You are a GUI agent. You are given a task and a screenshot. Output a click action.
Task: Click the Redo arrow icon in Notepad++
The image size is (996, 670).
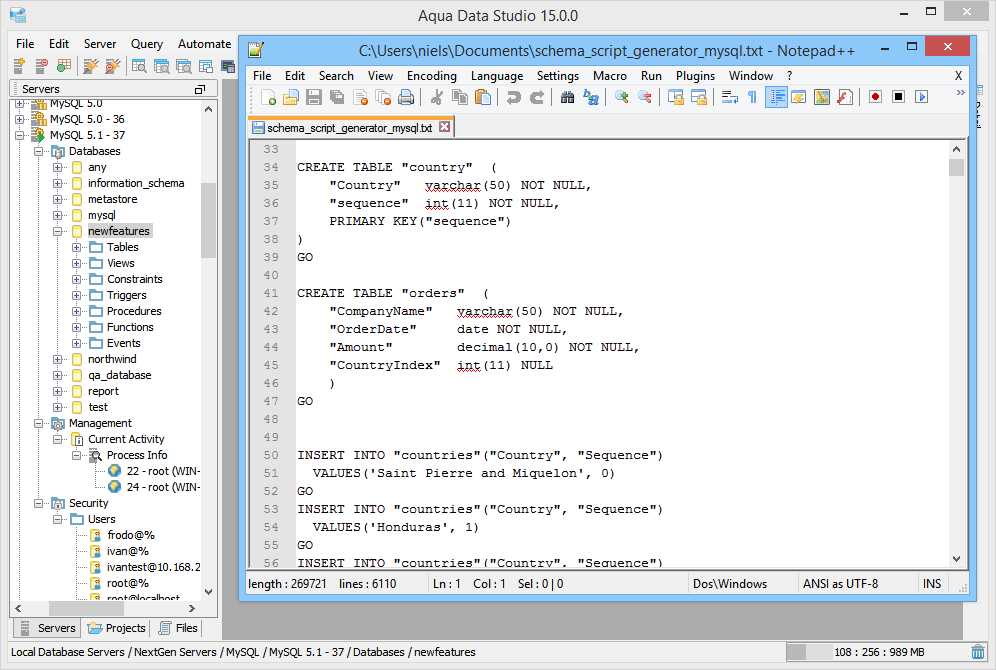point(537,97)
